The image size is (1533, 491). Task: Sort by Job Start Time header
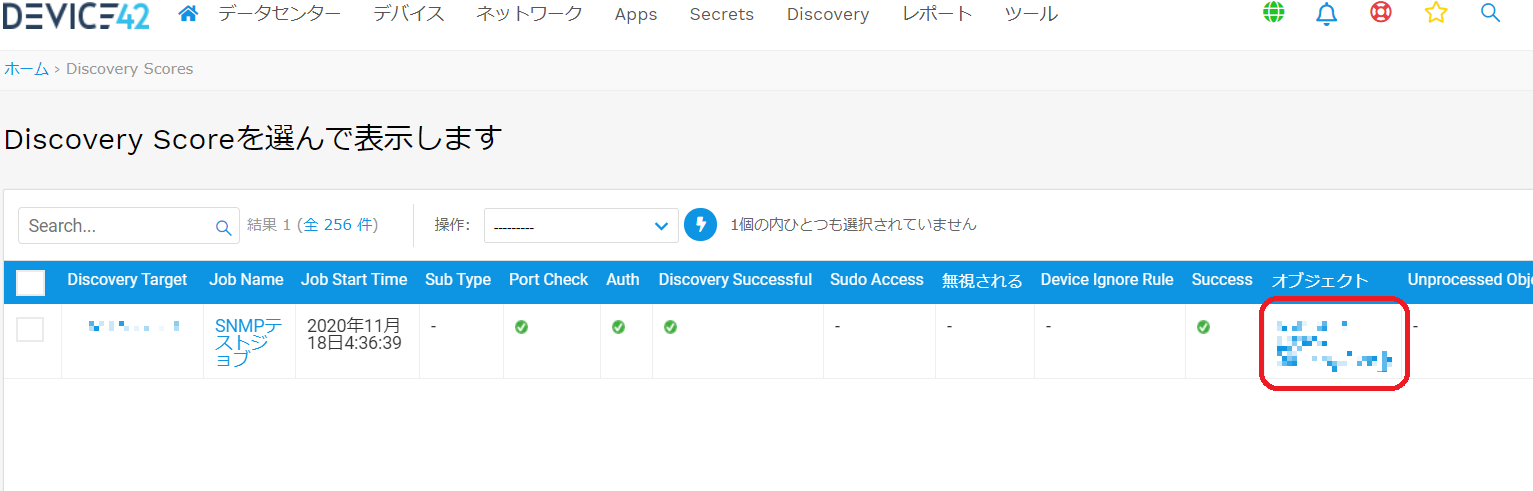354,280
